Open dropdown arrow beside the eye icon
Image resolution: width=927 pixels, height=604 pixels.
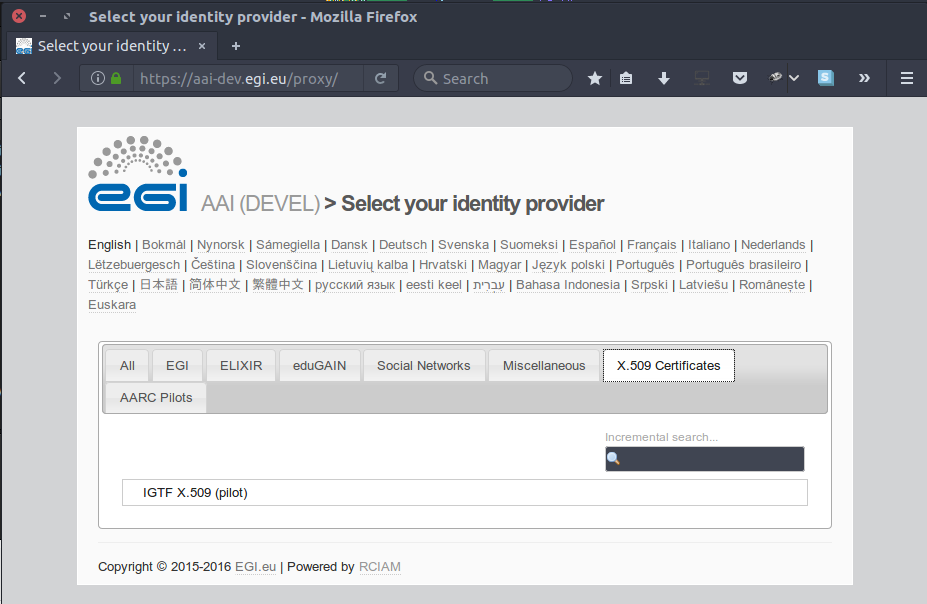(x=794, y=78)
